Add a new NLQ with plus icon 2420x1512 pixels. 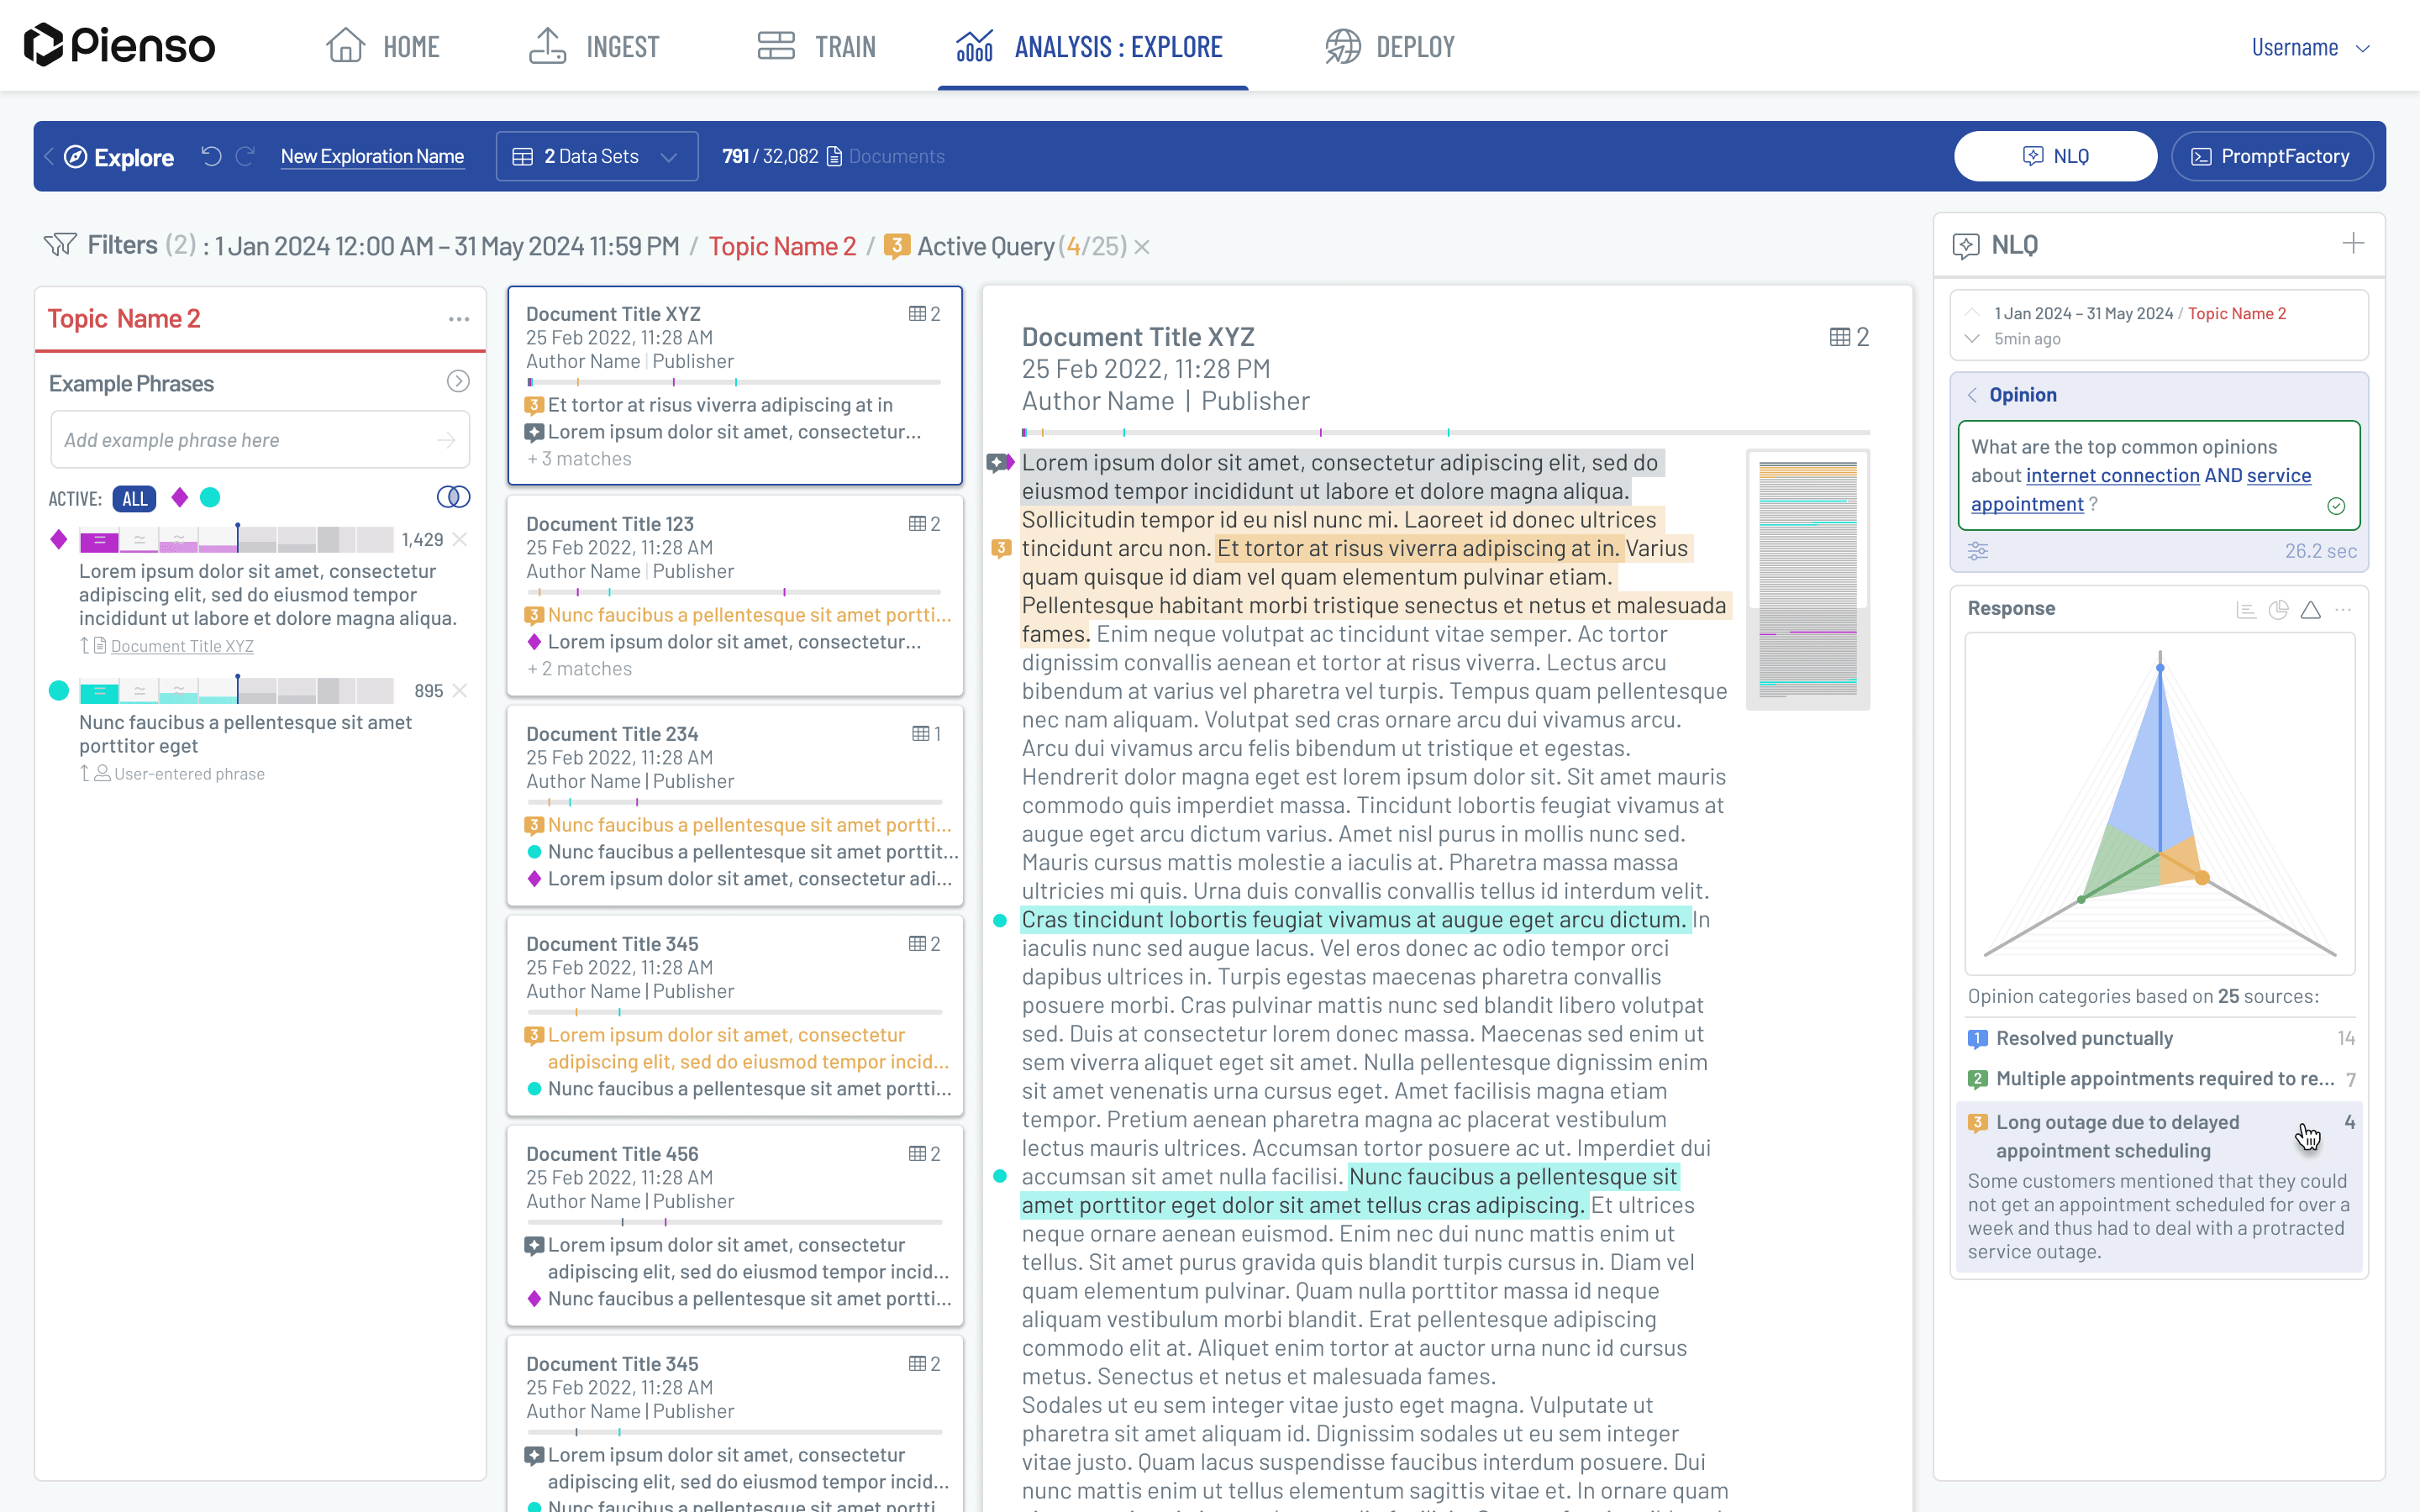click(2353, 244)
